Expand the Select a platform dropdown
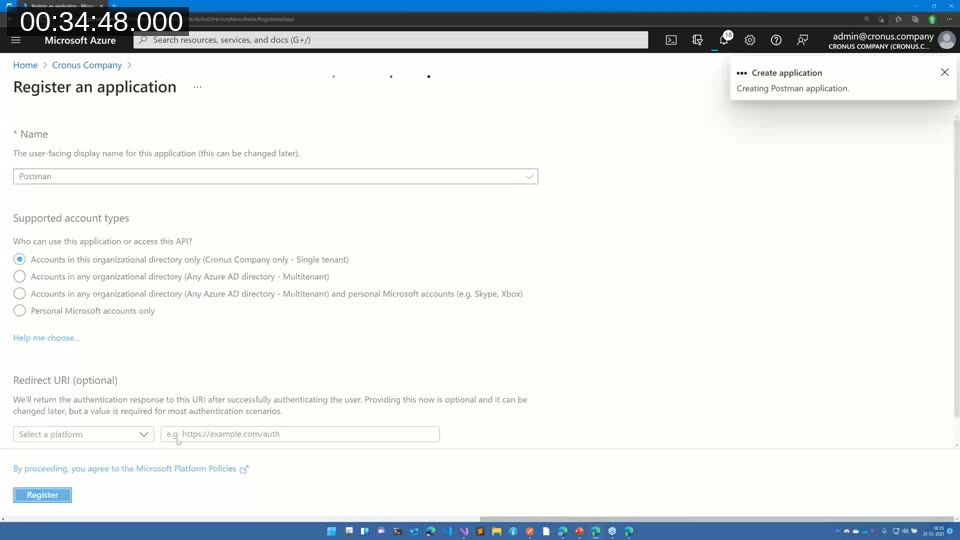Screen dimensions: 960x540 83,434
